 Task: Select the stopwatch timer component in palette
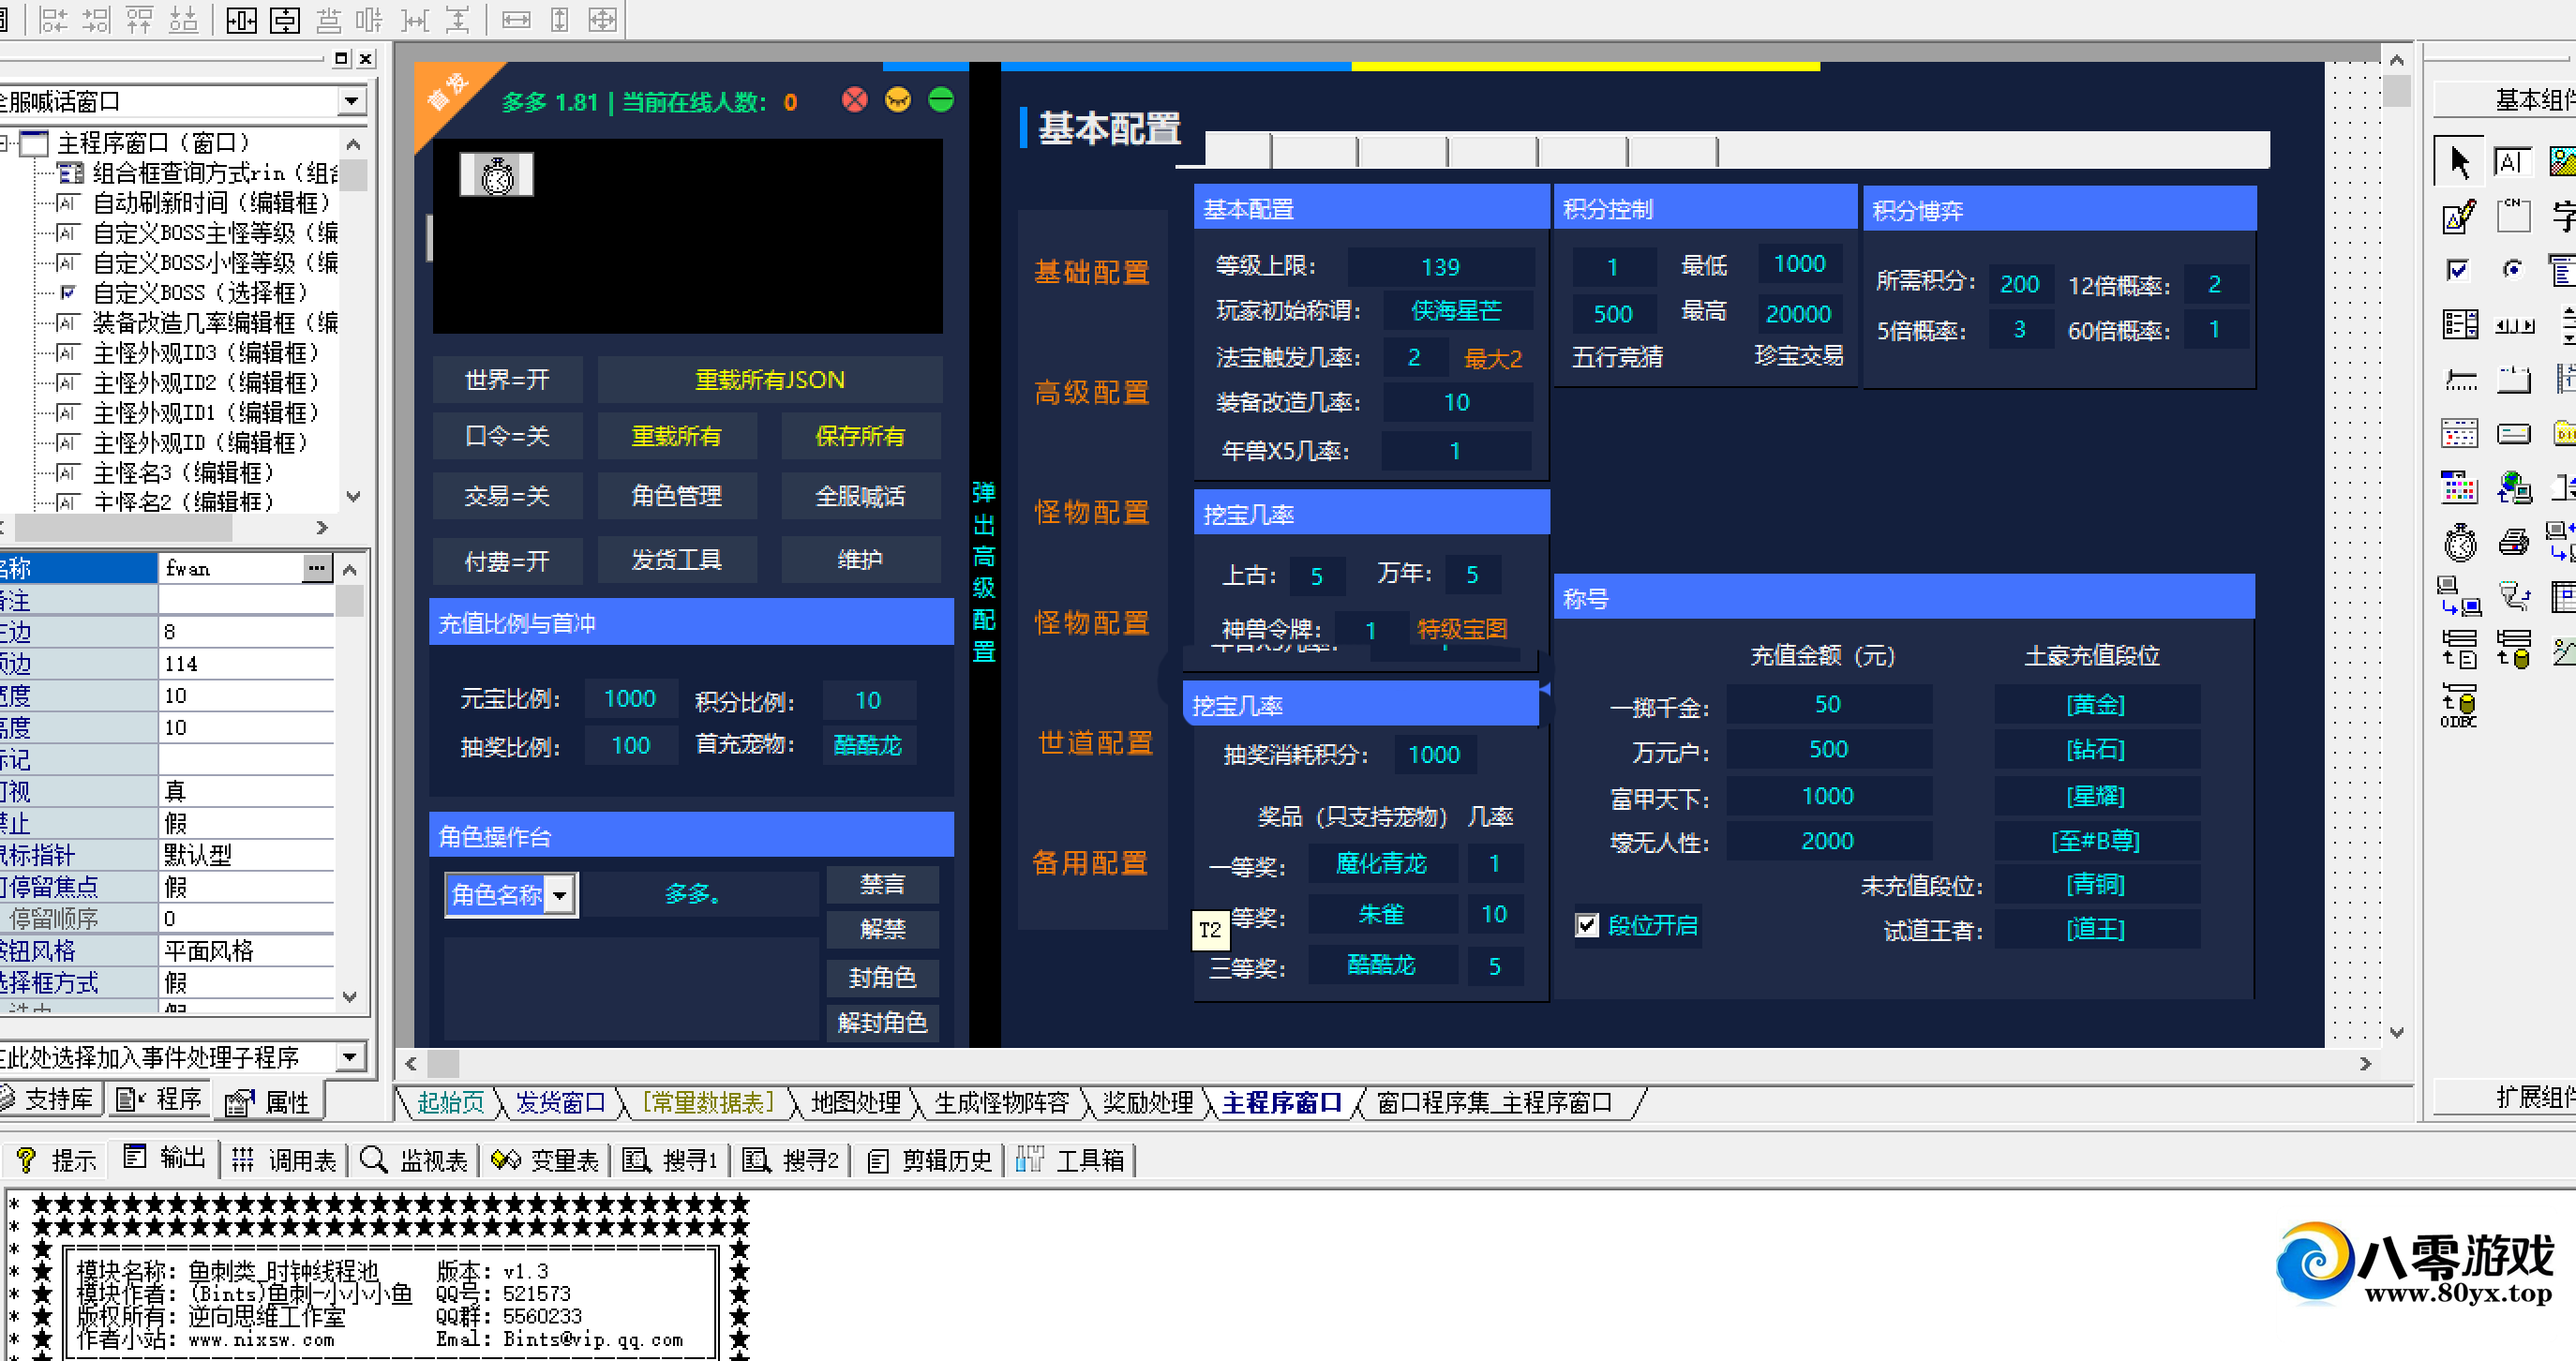click(x=2459, y=542)
